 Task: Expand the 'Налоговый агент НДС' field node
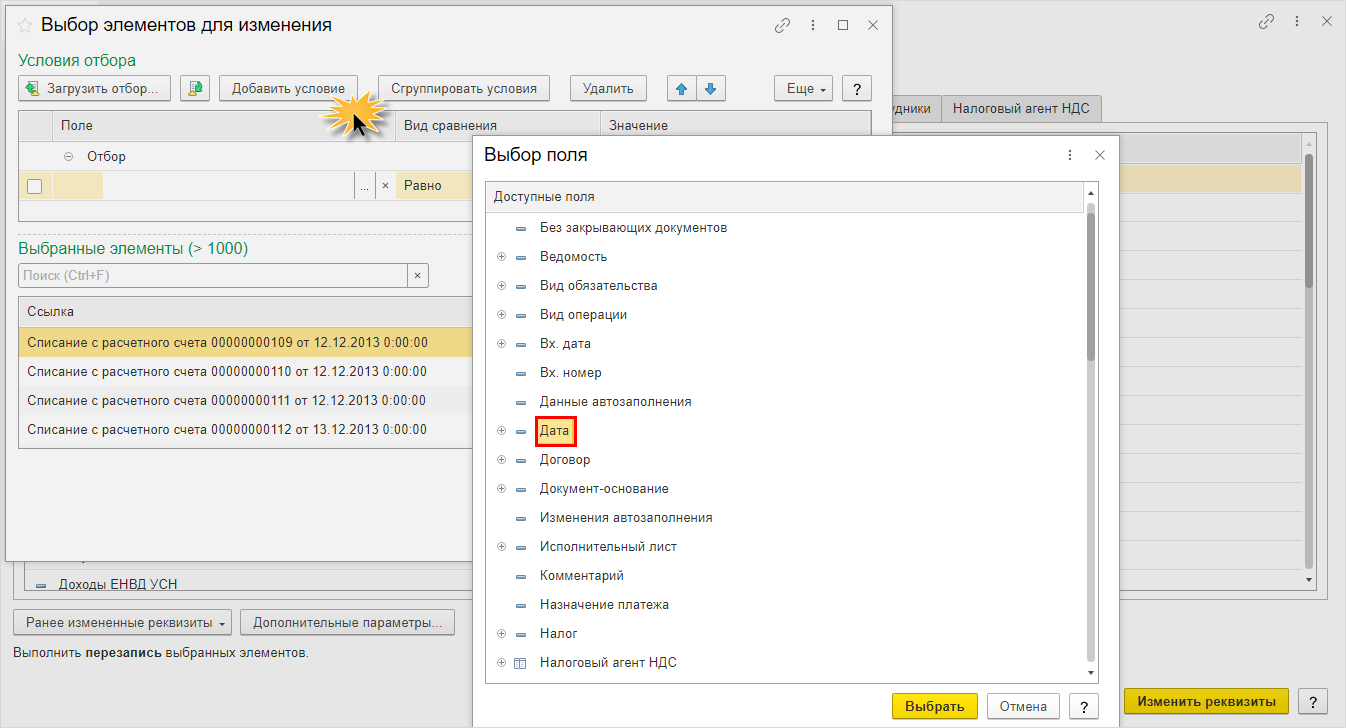[x=501, y=663]
